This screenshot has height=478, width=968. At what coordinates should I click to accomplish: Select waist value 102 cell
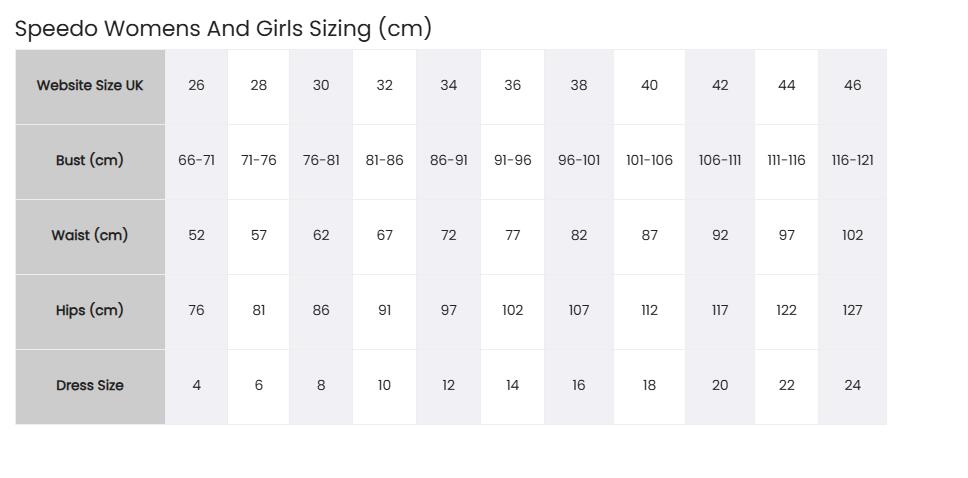pyautogui.click(x=853, y=237)
